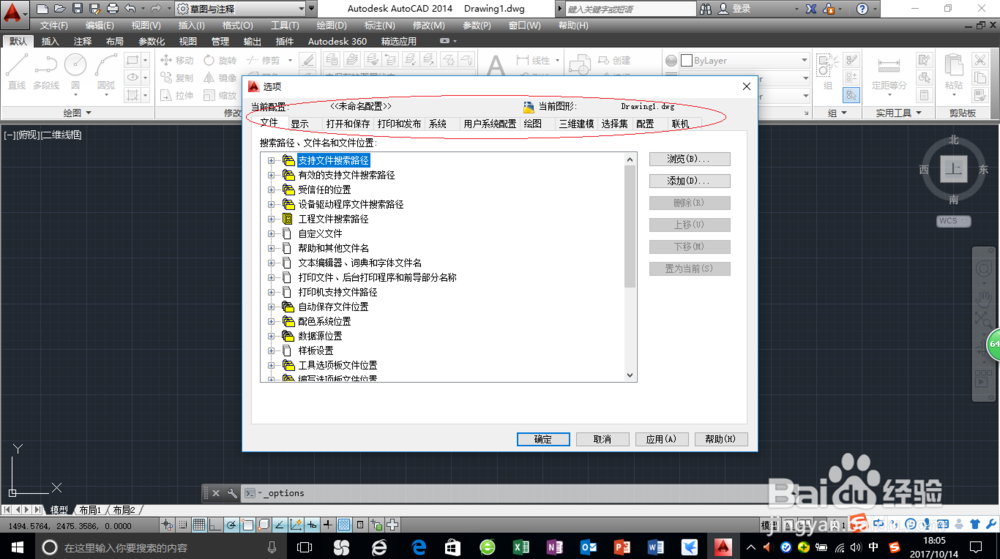Toggle Object Snap Tracking in the status bar
1000x559 pixels.
click(x=279, y=525)
